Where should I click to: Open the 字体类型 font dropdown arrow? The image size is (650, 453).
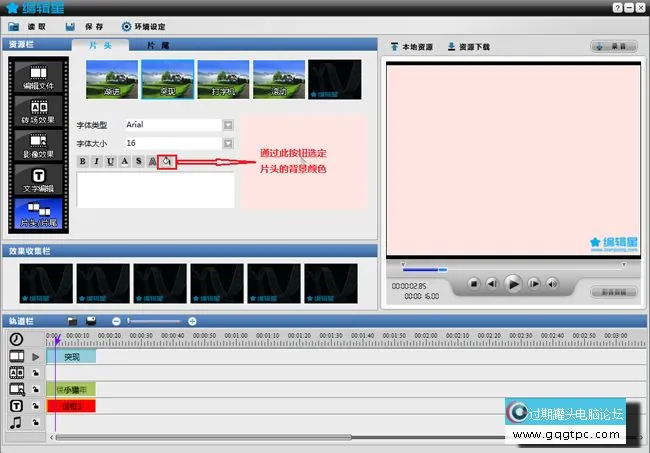pos(228,125)
